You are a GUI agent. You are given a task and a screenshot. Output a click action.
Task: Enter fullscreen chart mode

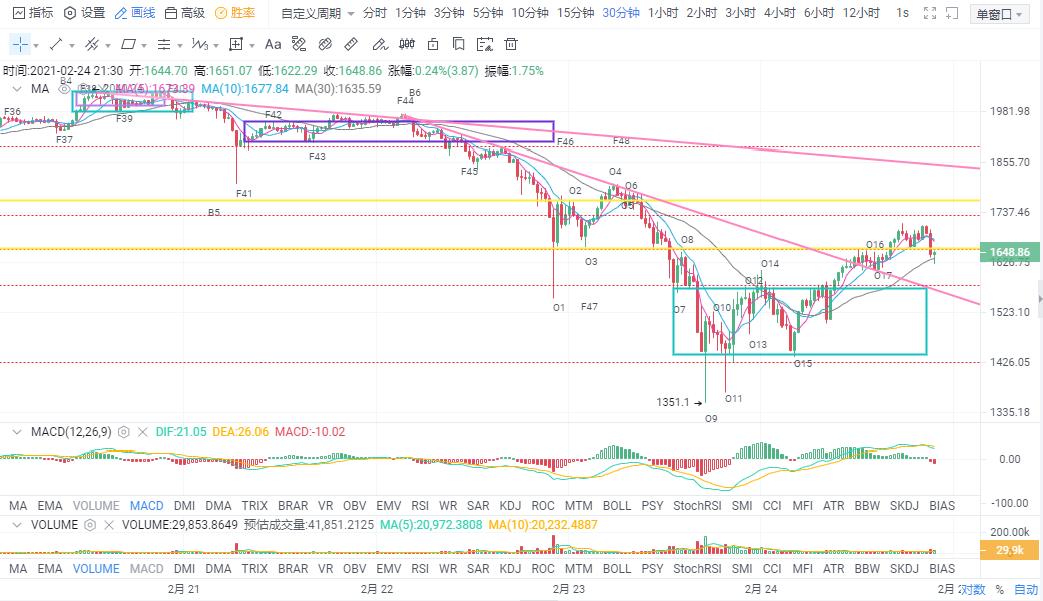tap(931, 13)
